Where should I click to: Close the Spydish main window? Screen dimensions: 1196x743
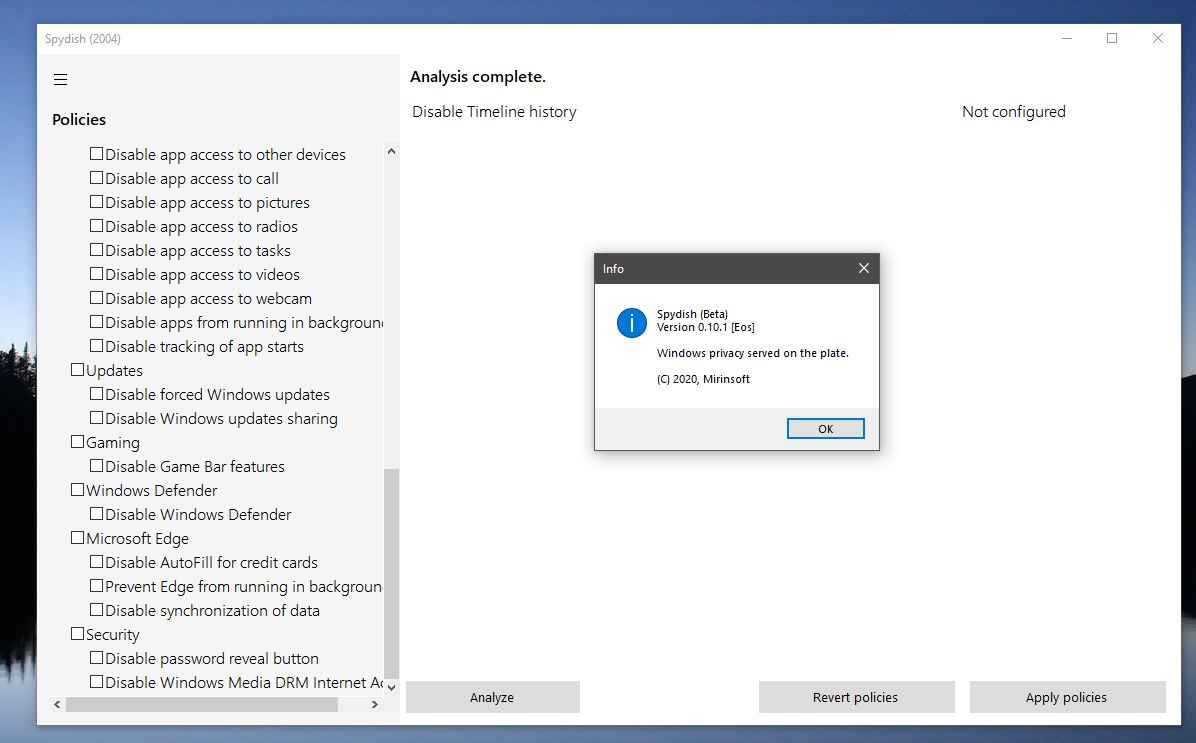pyautogui.click(x=1158, y=38)
